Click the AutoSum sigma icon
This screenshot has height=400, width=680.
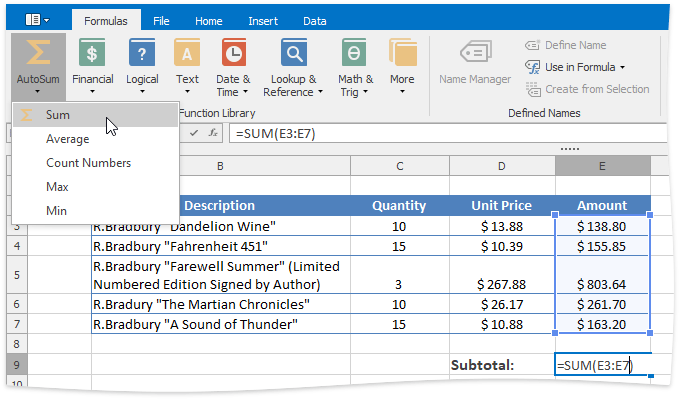[x=38, y=53]
